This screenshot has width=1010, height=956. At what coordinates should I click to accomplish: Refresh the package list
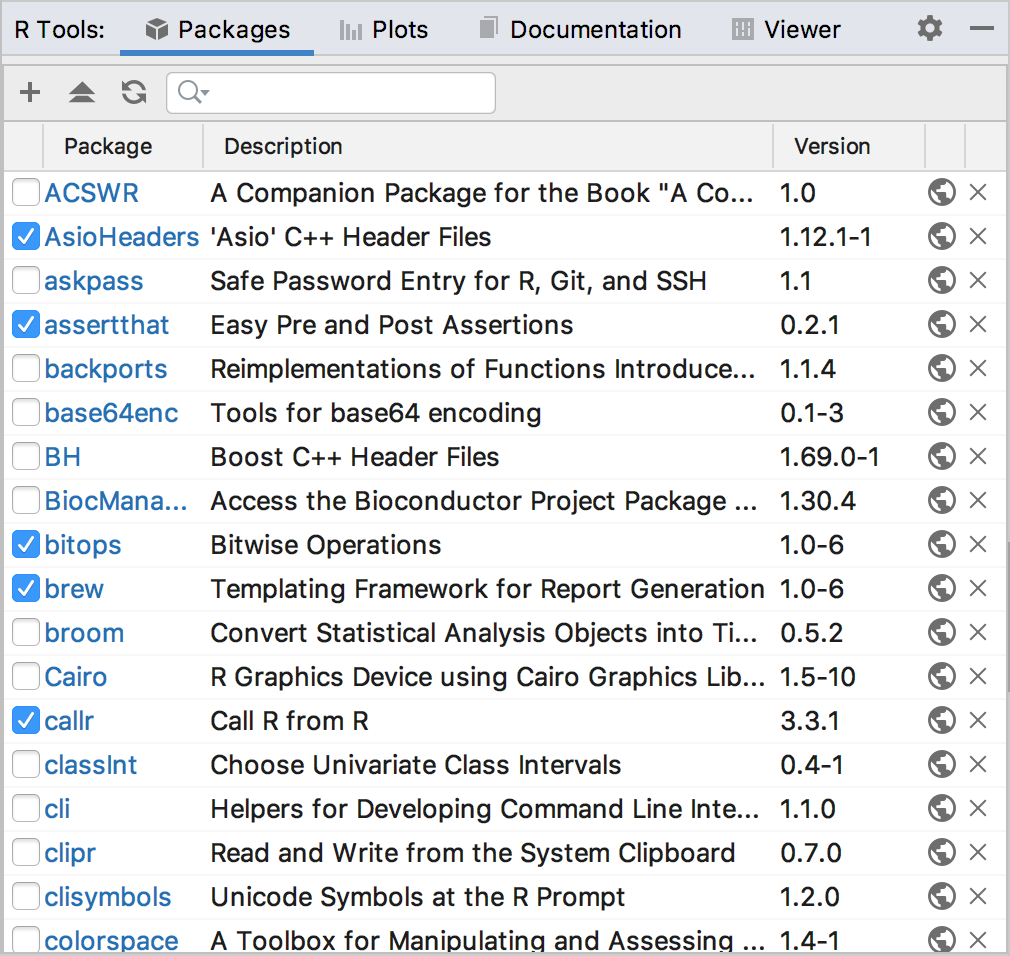click(133, 92)
